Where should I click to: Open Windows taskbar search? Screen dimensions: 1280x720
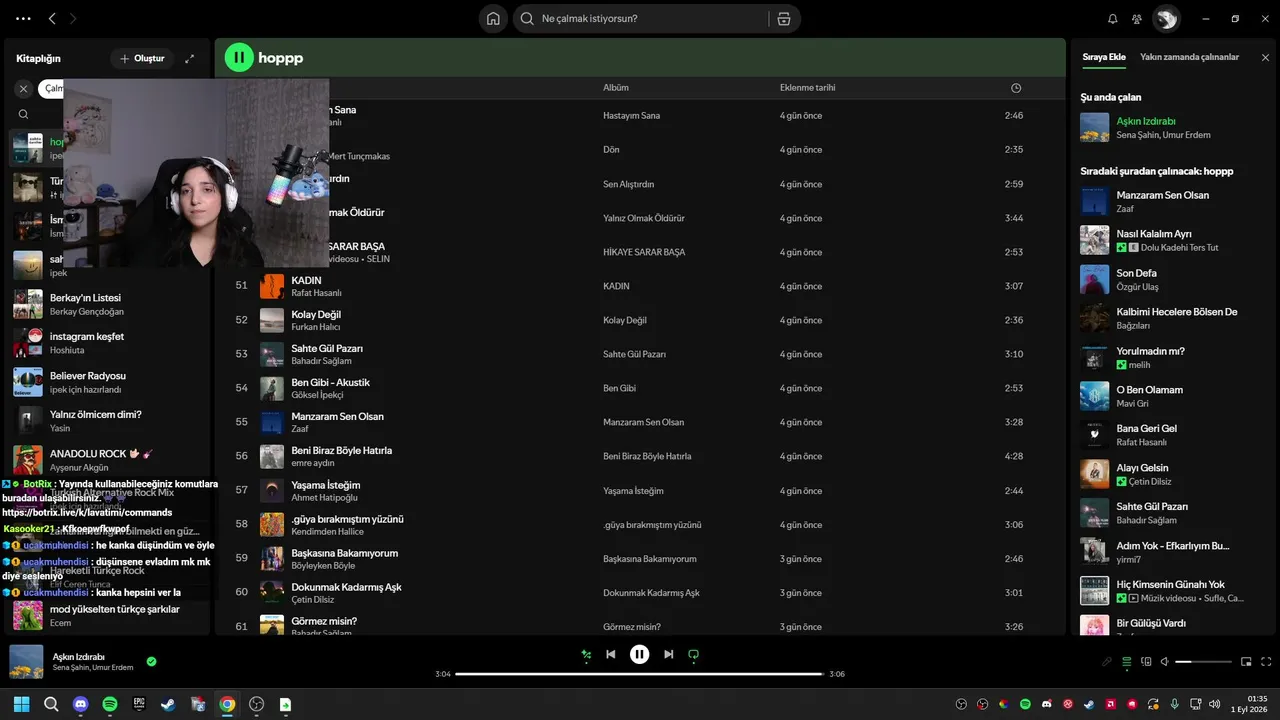51,704
